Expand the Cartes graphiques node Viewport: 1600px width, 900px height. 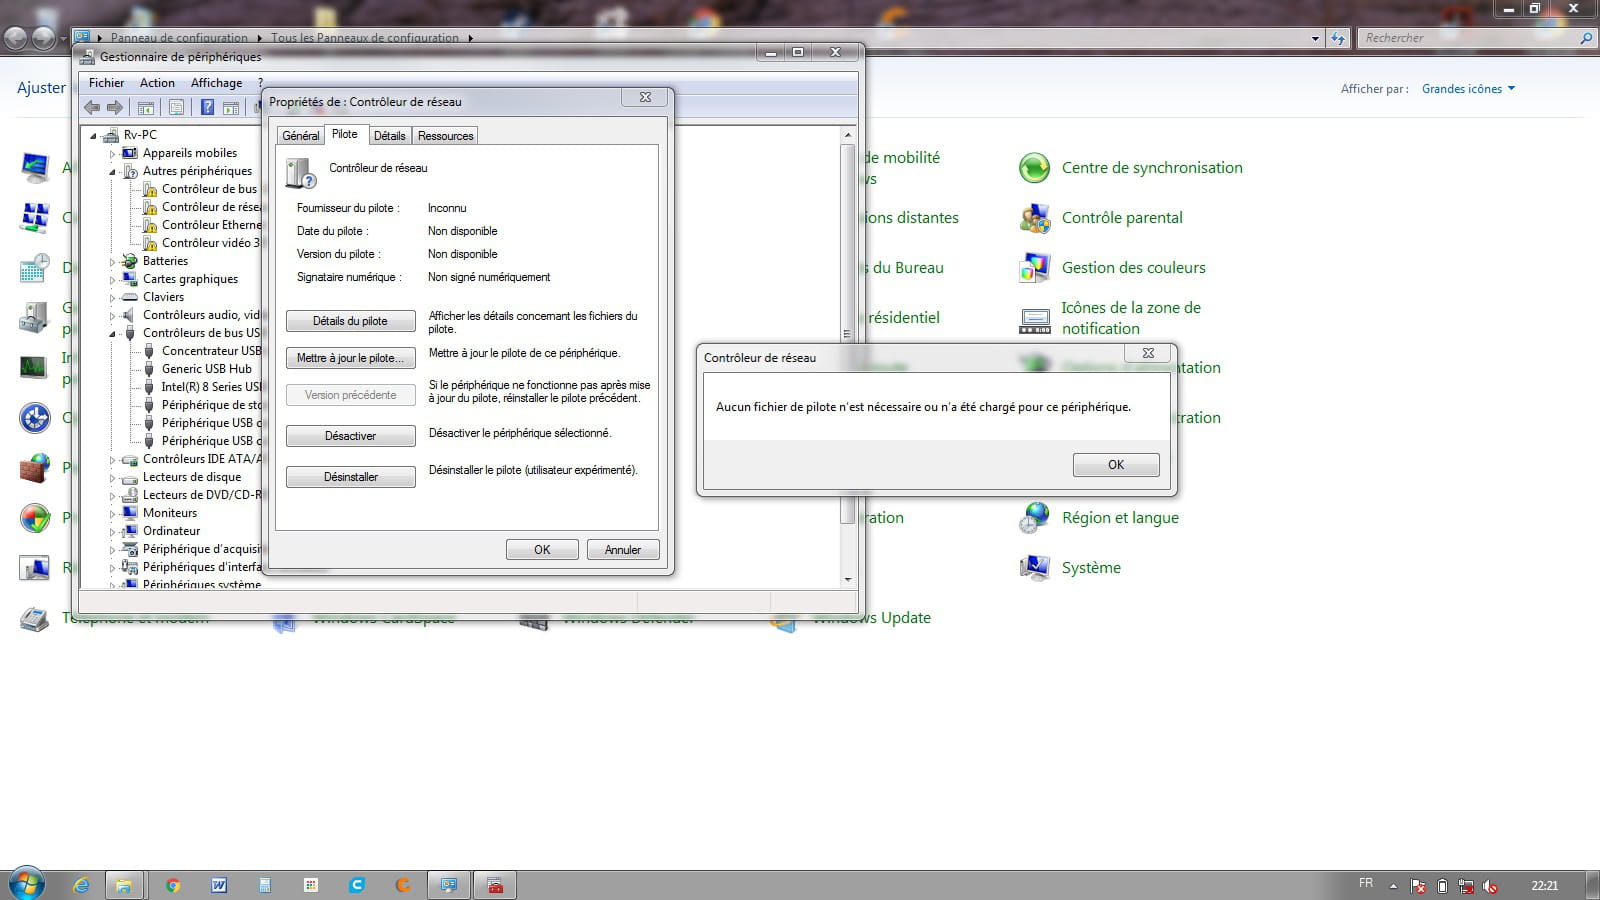tap(112, 279)
